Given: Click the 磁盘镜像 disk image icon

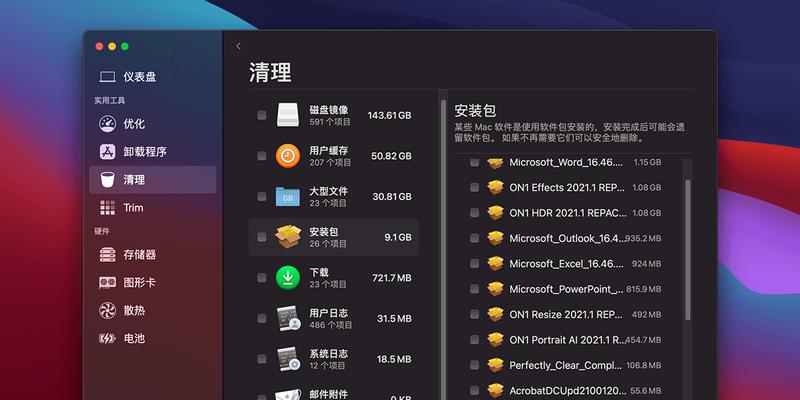Looking at the screenshot, I should click(x=288, y=115).
